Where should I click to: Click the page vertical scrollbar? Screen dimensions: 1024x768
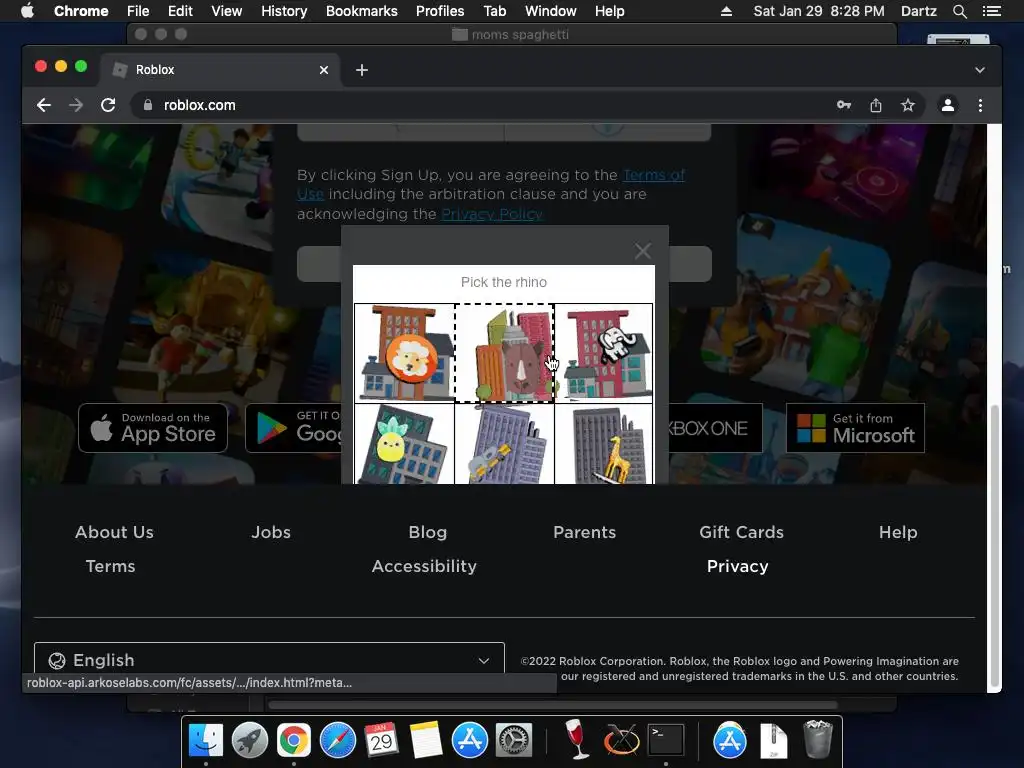995,546
